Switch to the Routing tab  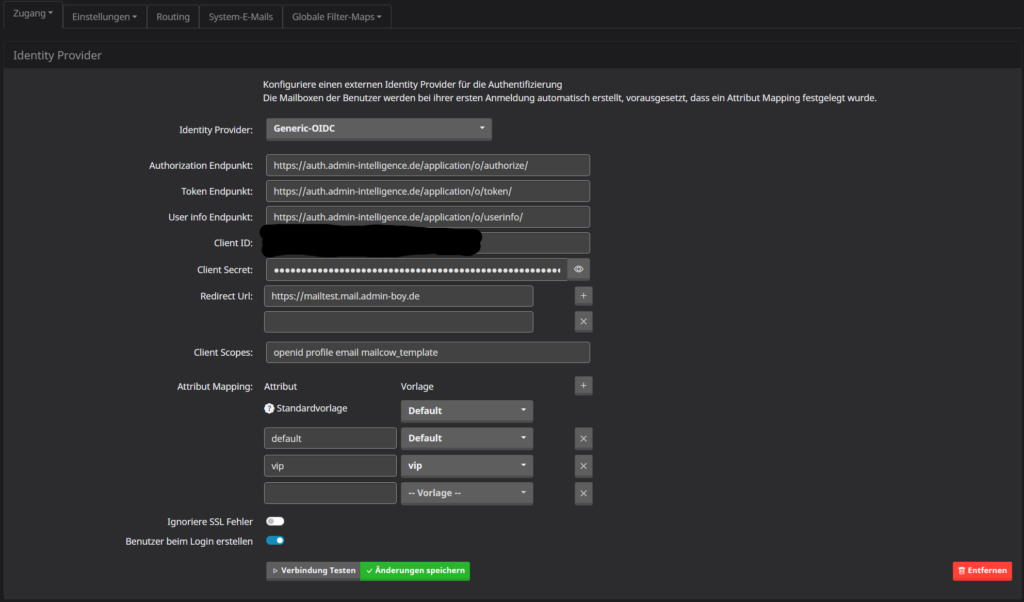[x=173, y=17]
